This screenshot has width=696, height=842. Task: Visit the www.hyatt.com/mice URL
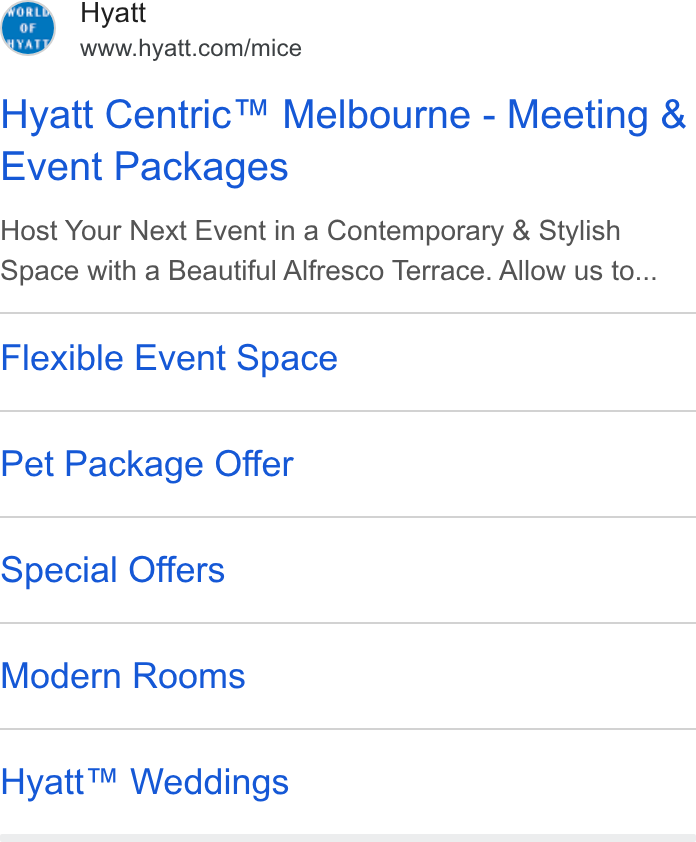[x=191, y=48]
